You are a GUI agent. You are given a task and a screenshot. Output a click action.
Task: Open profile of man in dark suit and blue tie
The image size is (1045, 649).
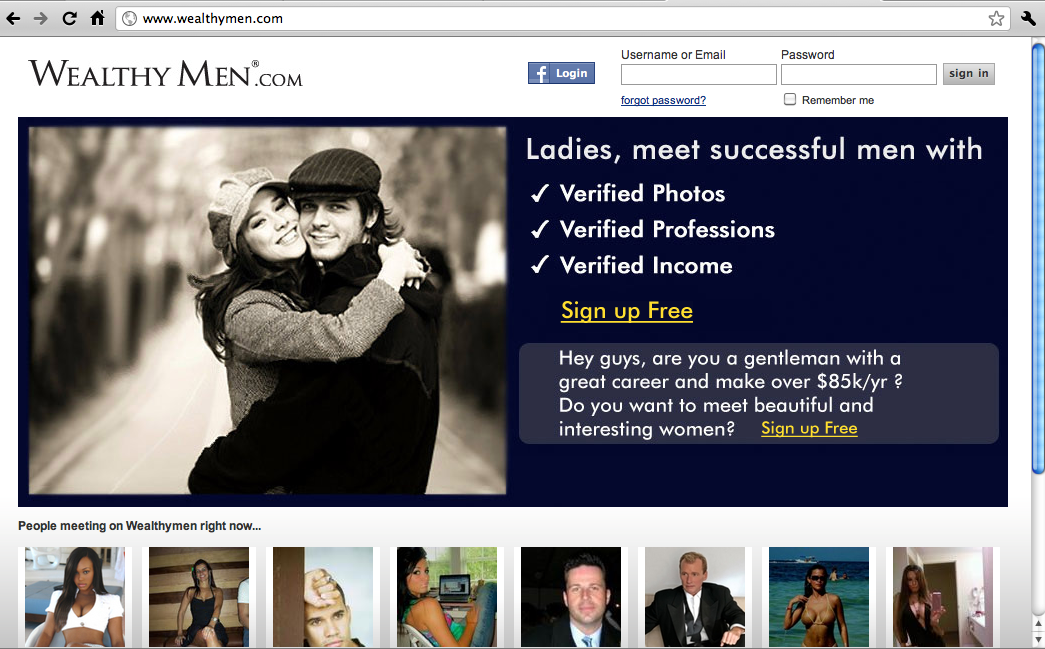click(570, 597)
